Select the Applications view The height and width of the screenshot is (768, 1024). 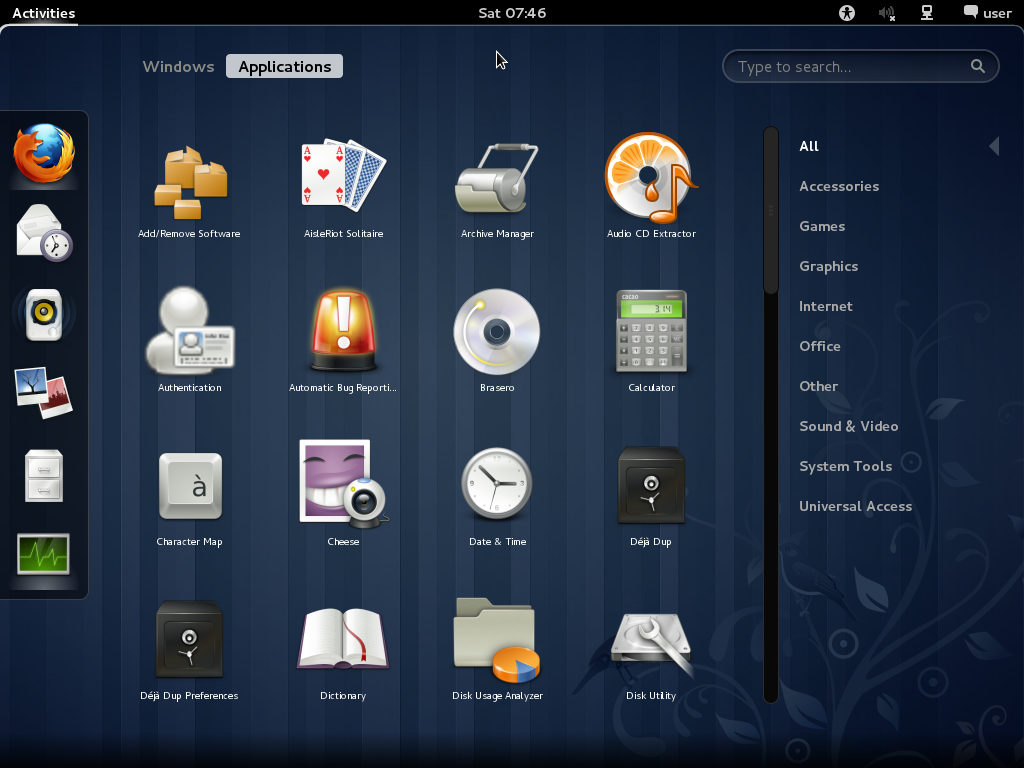click(x=285, y=67)
